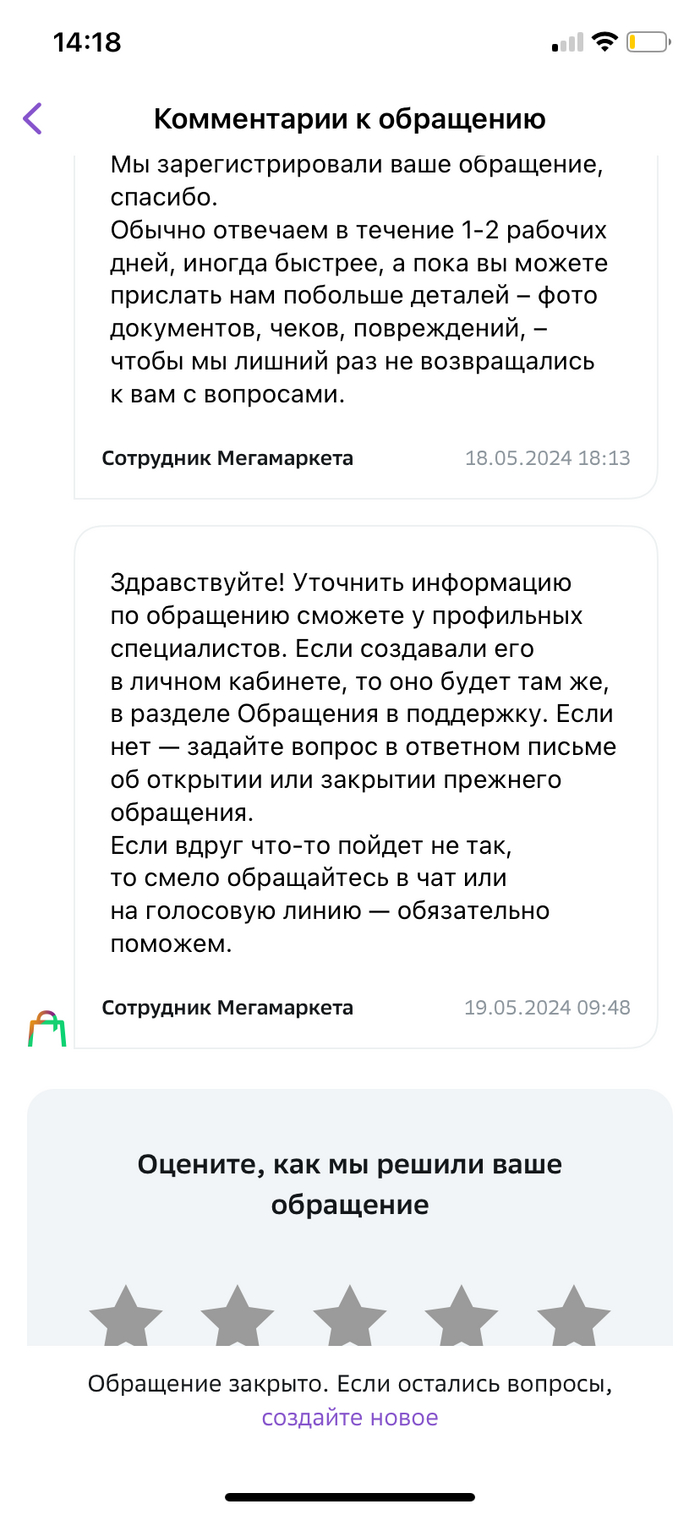Tap the "Оцените, как мы решили" heading
Image resolution: width=700 pixels, height=1515 pixels.
point(350,1184)
